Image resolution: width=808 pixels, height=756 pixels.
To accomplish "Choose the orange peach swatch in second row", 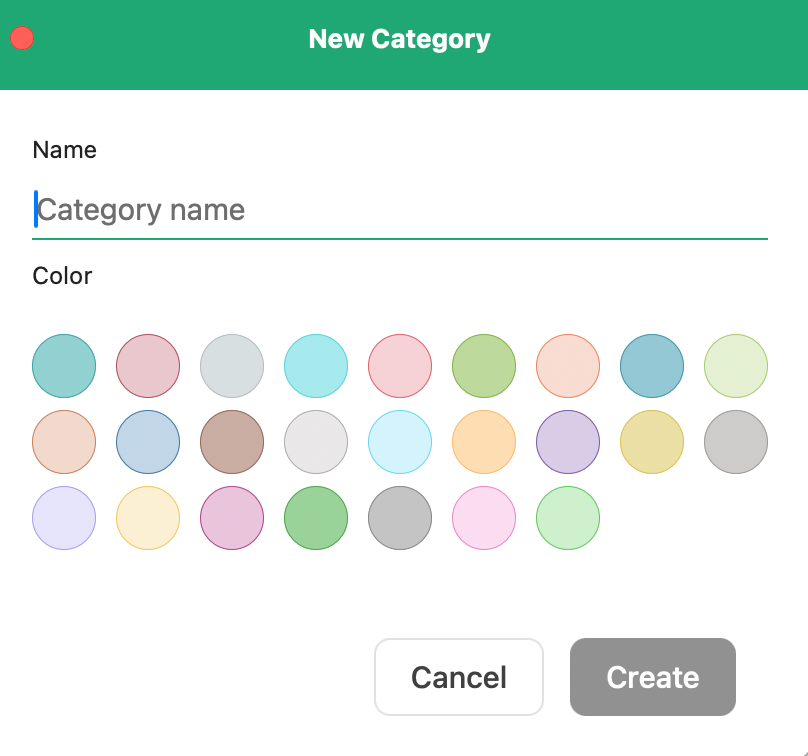I will pos(484,442).
